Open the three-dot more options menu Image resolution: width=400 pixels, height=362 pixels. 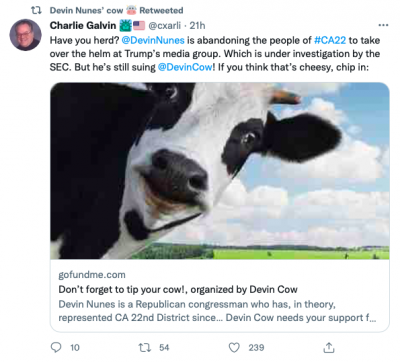click(383, 25)
